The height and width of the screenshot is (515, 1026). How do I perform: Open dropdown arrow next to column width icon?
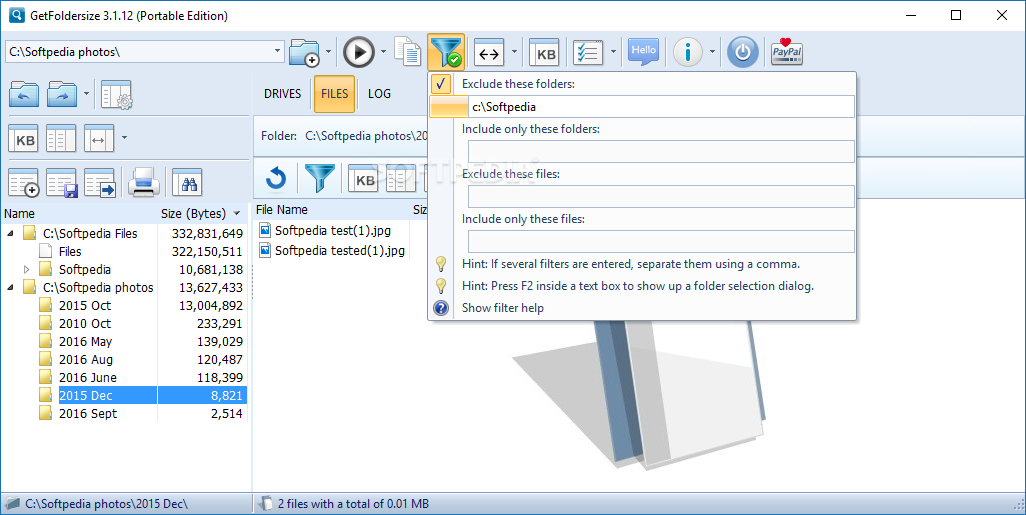pyautogui.click(x=514, y=52)
